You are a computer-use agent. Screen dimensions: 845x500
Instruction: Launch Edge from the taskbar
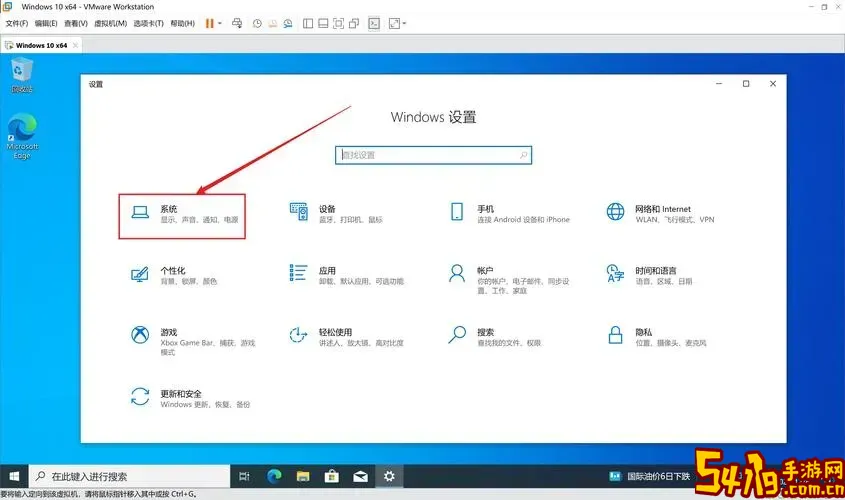click(274, 476)
